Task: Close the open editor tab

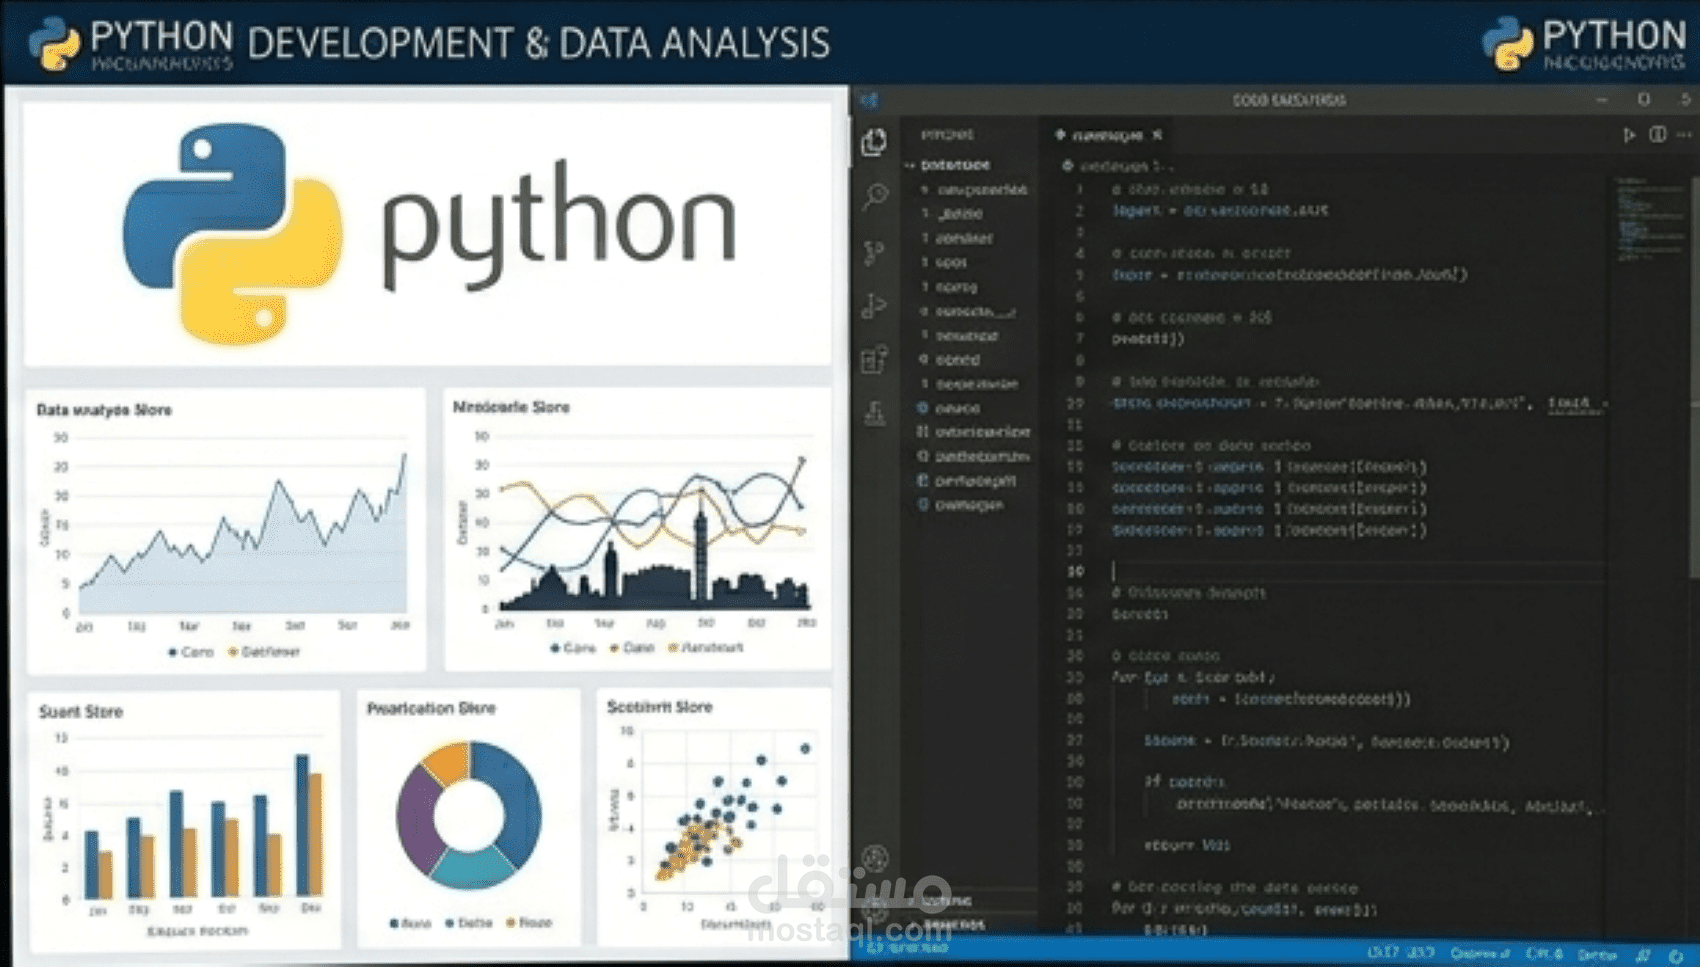Action: (1157, 134)
